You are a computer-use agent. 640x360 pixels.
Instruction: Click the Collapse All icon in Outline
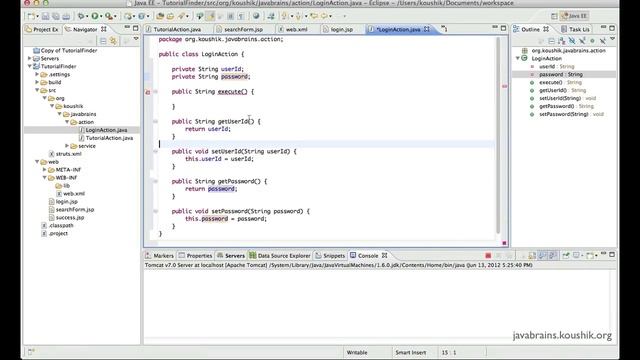[551, 40]
